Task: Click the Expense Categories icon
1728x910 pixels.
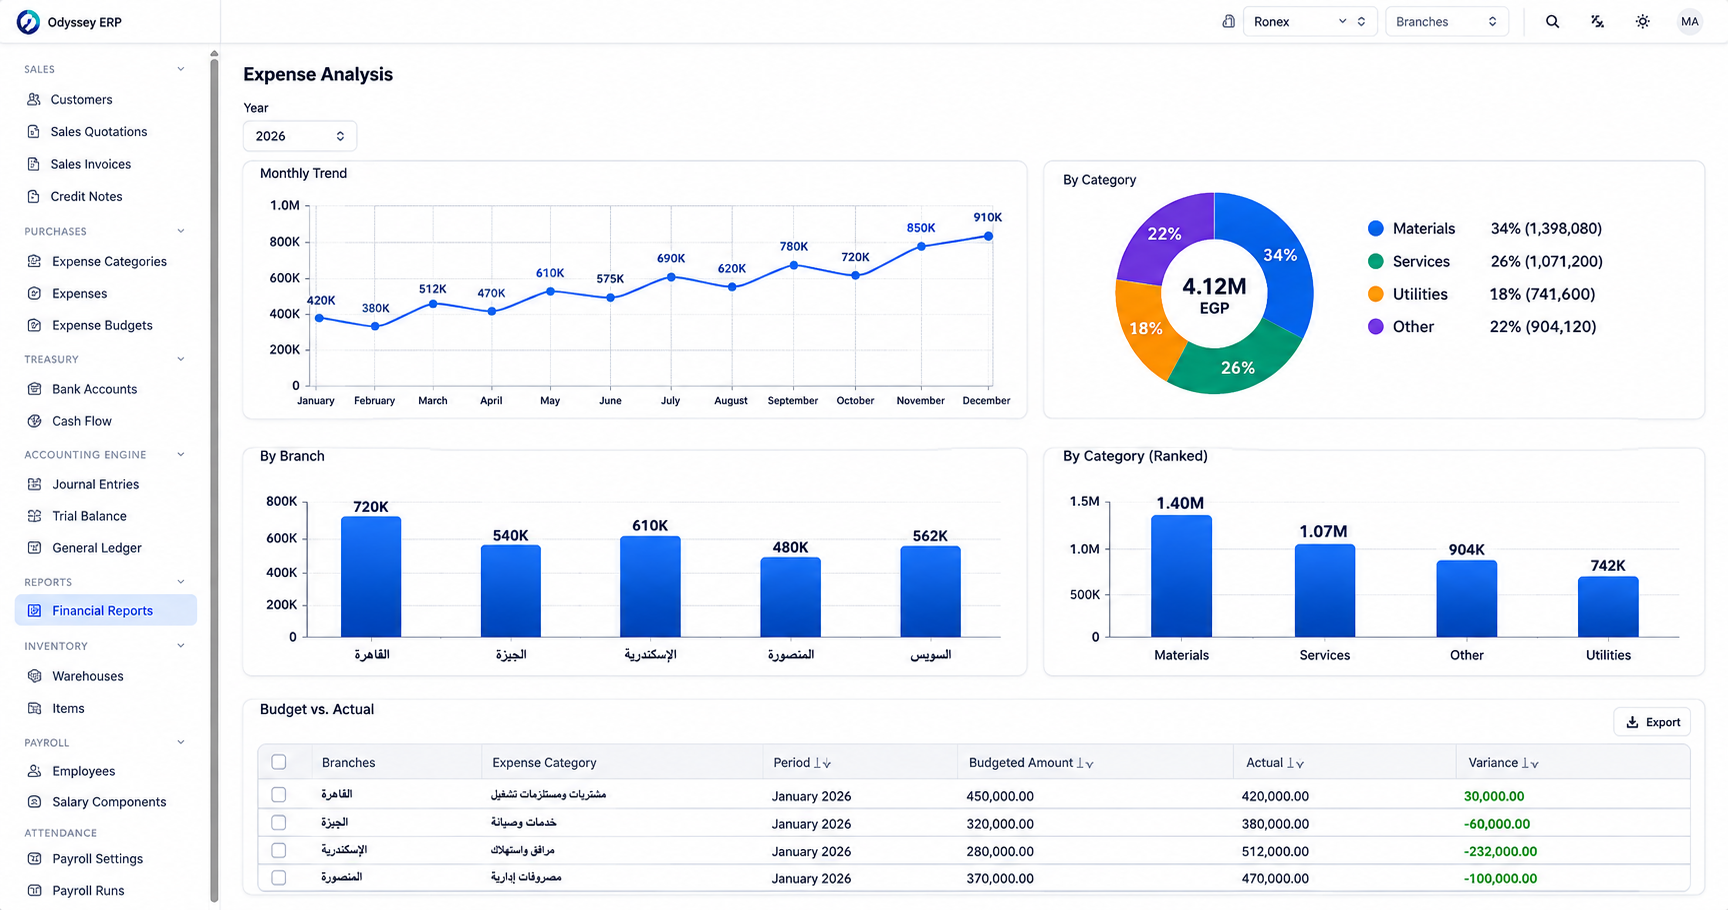Action: [34, 262]
